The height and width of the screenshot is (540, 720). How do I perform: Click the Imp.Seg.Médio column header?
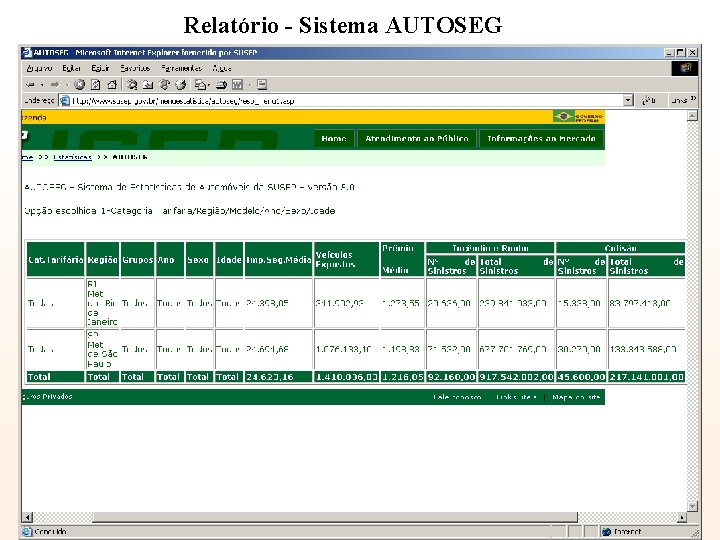278,259
